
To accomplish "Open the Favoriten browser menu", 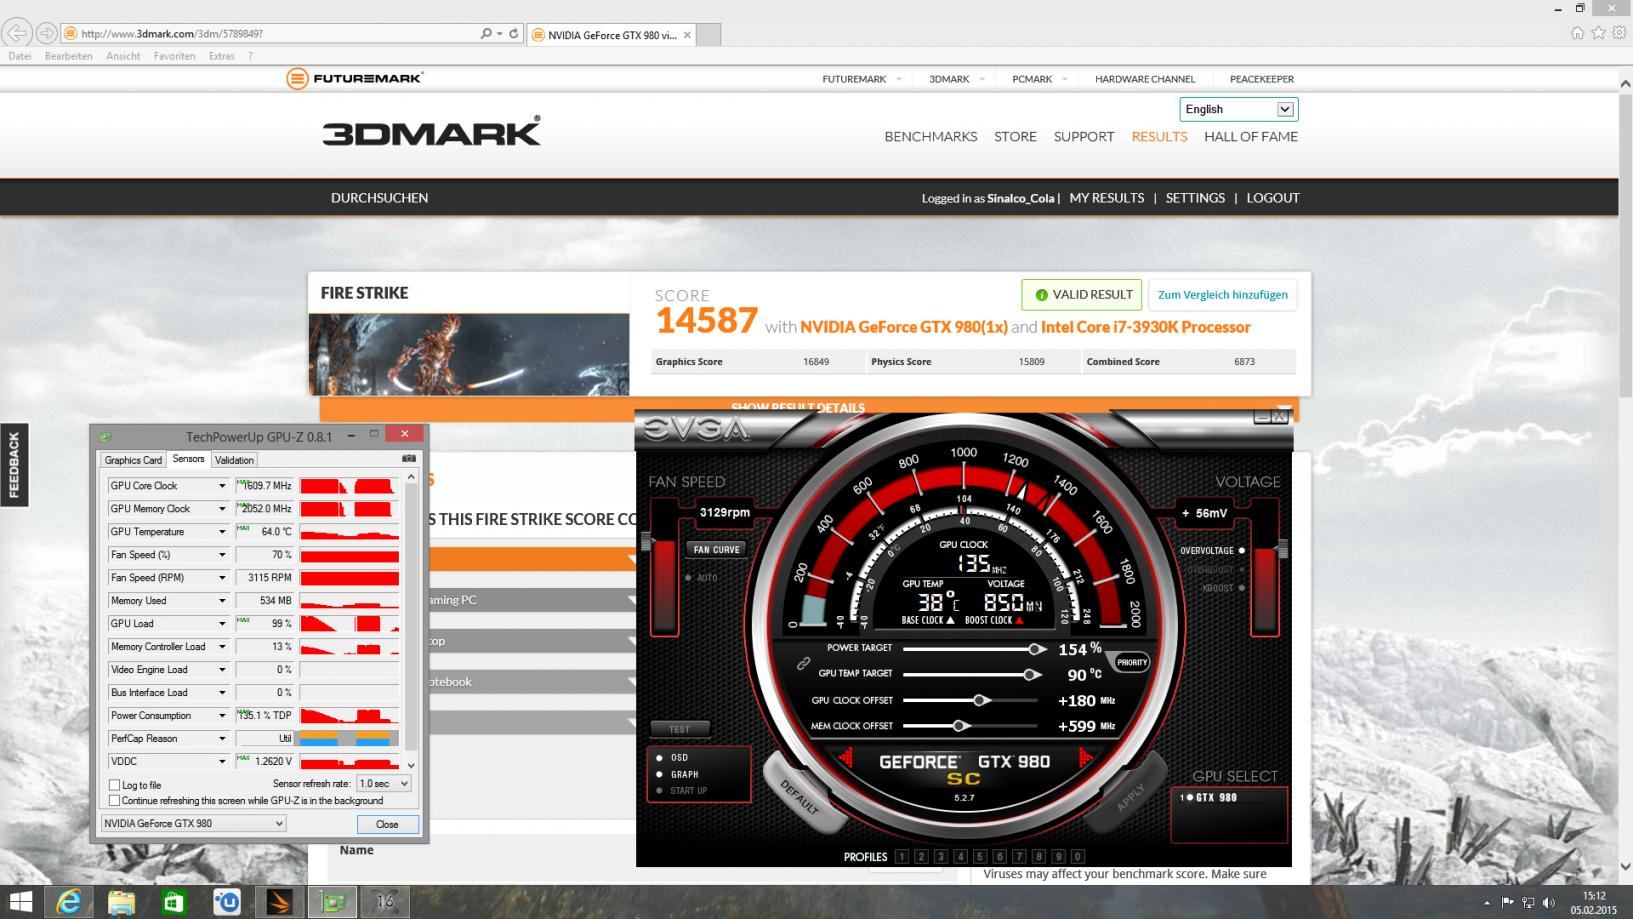I will click(x=174, y=56).
